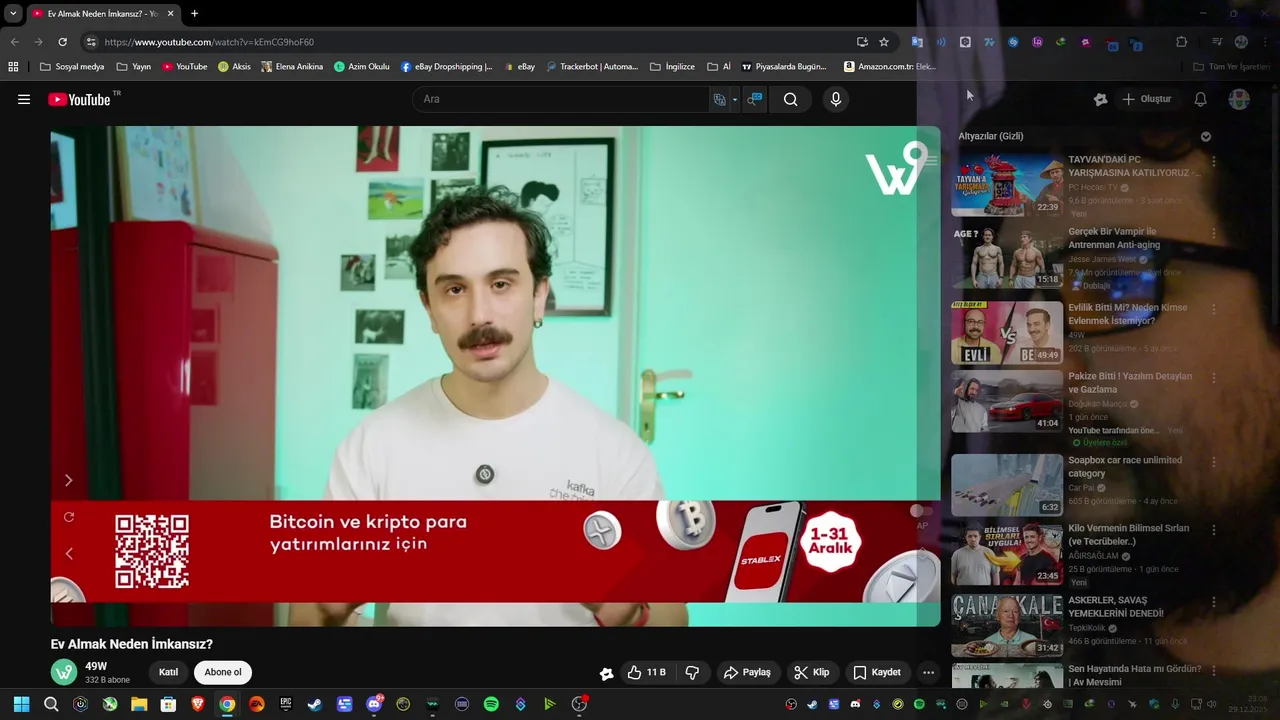Like the video with thumbs up
The width and height of the screenshot is (1280, 720).
tap(646, 672)
